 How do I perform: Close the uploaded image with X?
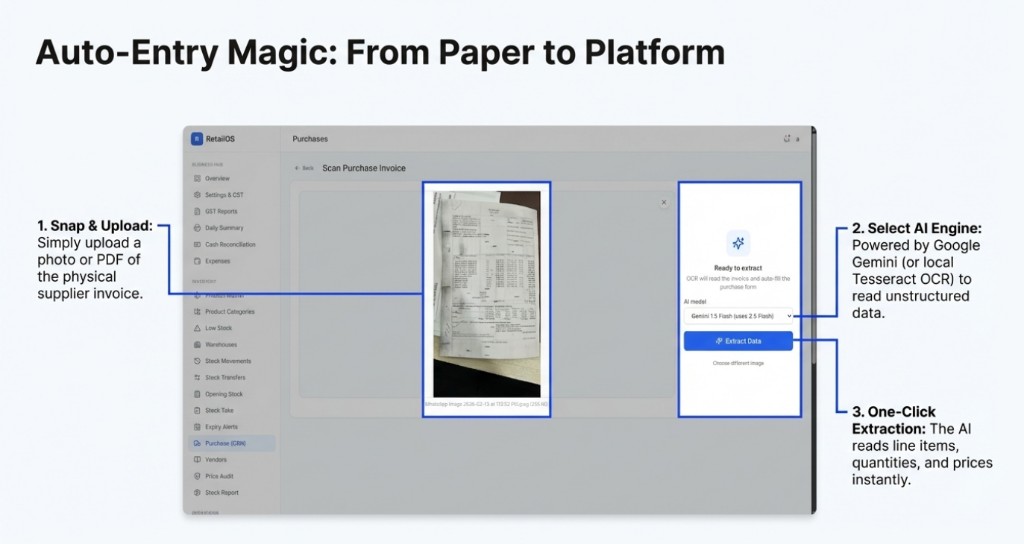point(664,202)
